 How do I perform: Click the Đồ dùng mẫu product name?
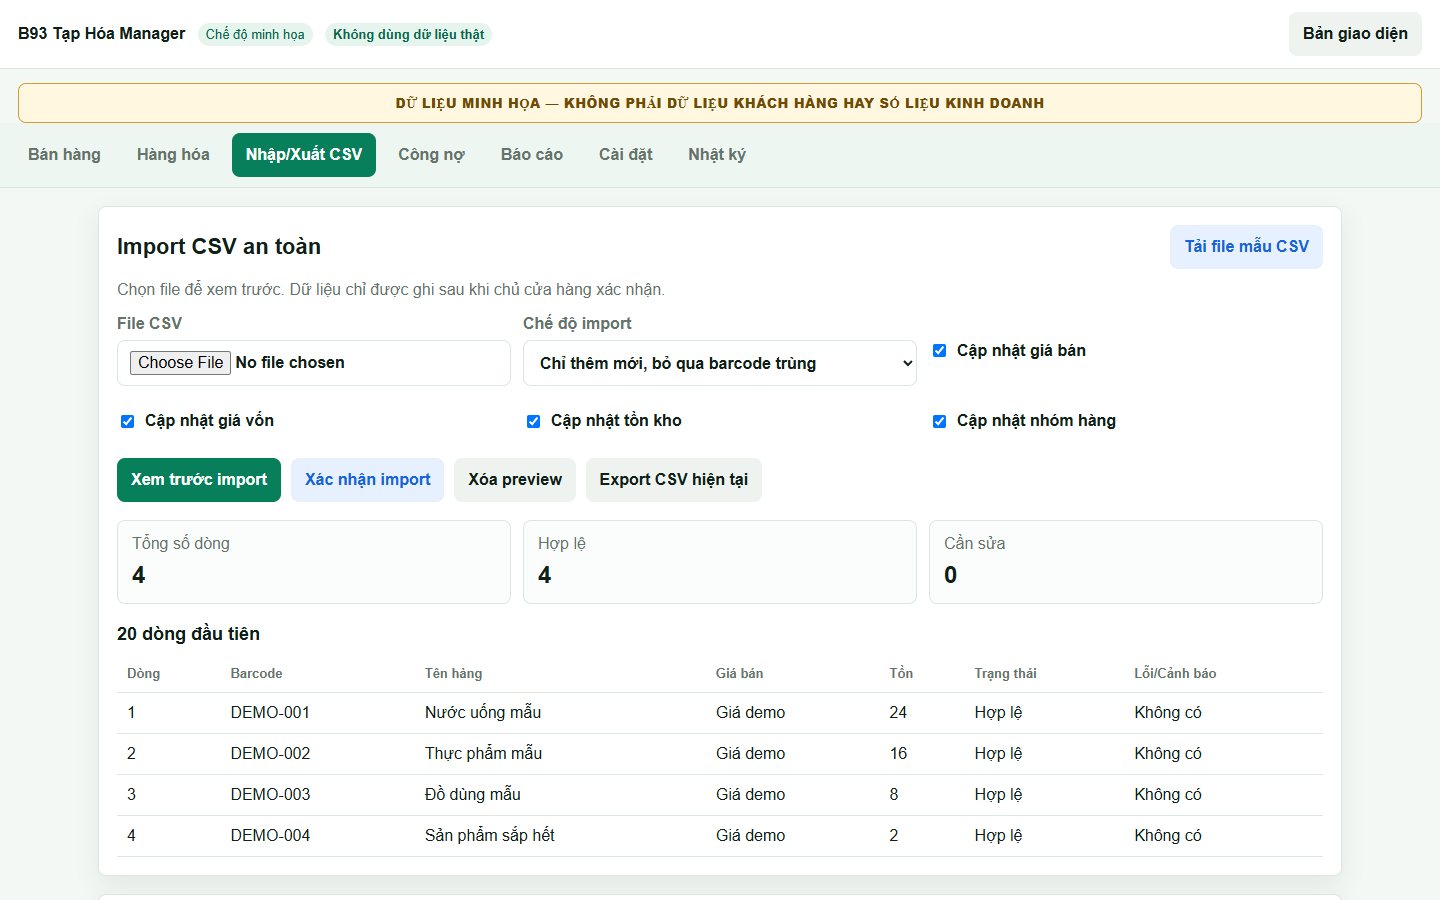coord(473,795)
